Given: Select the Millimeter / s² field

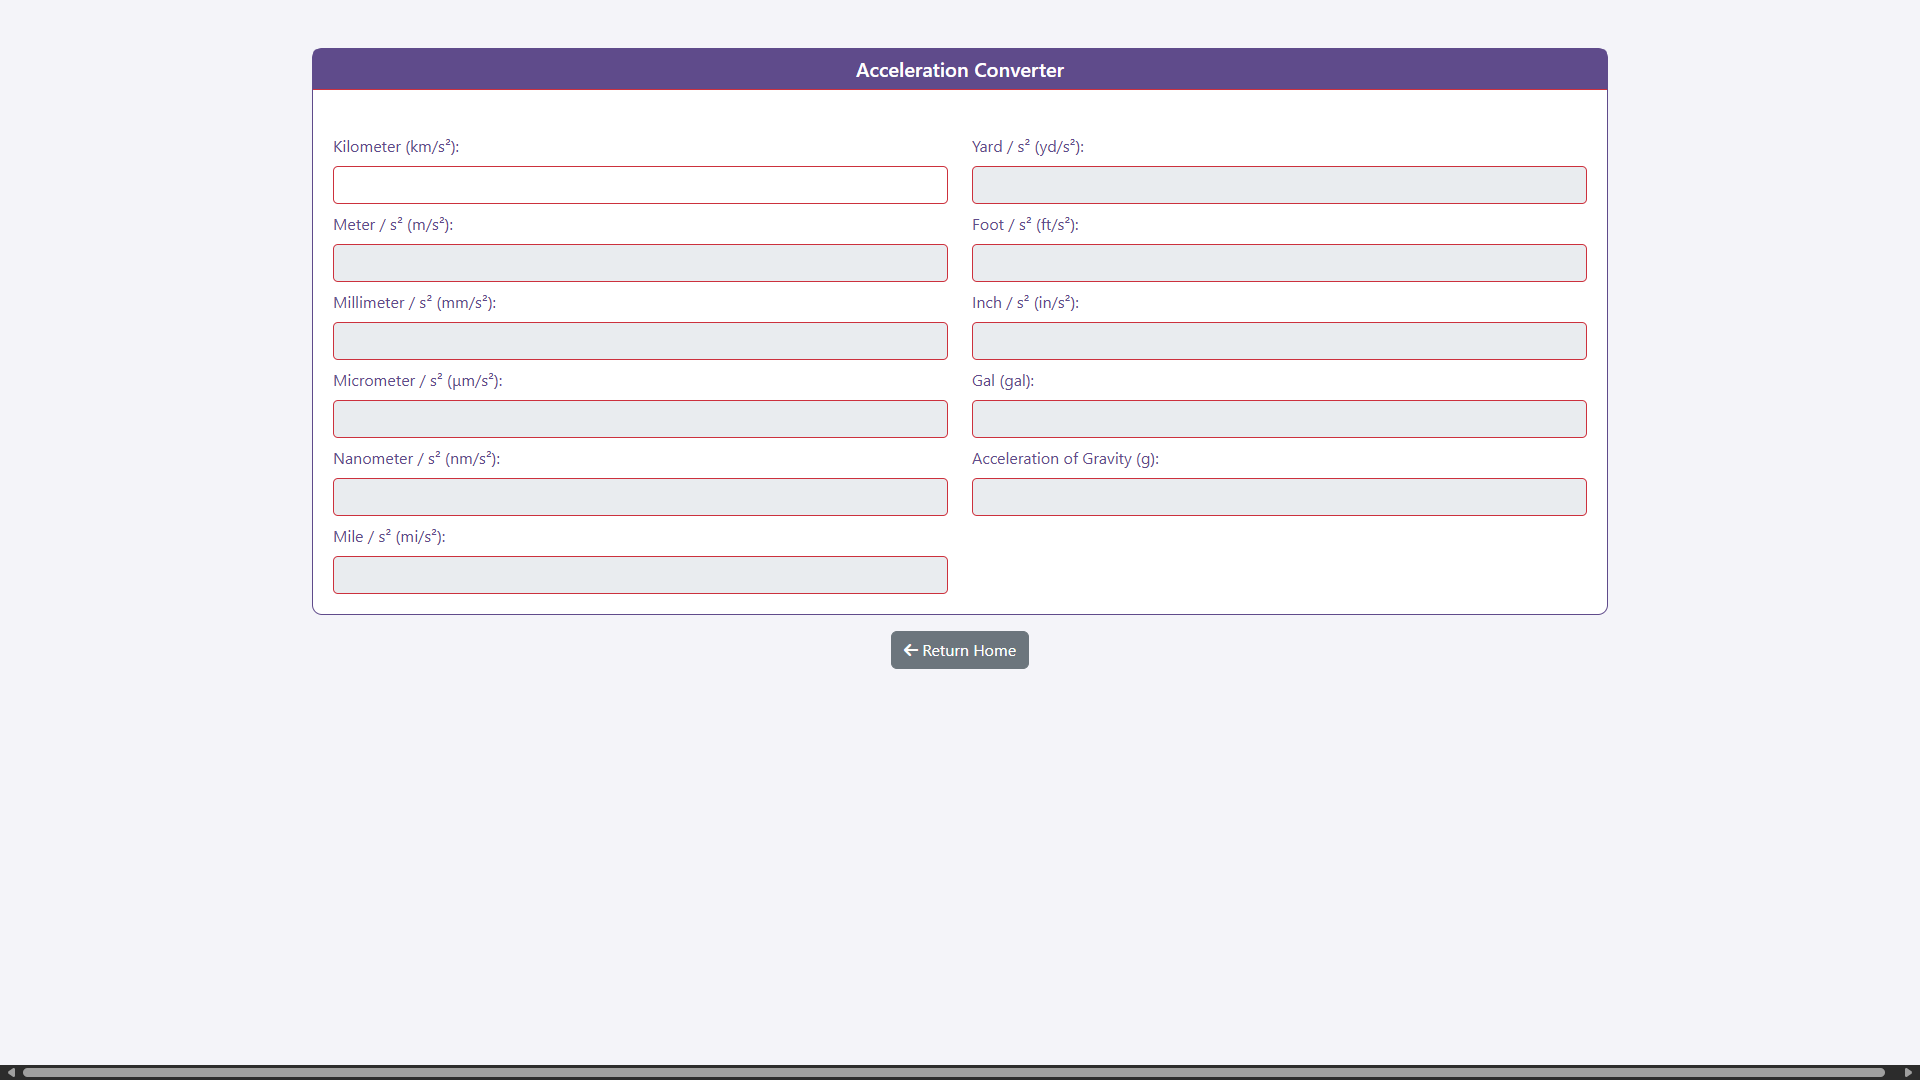Looking at the screenshot, I should point(640,341).
